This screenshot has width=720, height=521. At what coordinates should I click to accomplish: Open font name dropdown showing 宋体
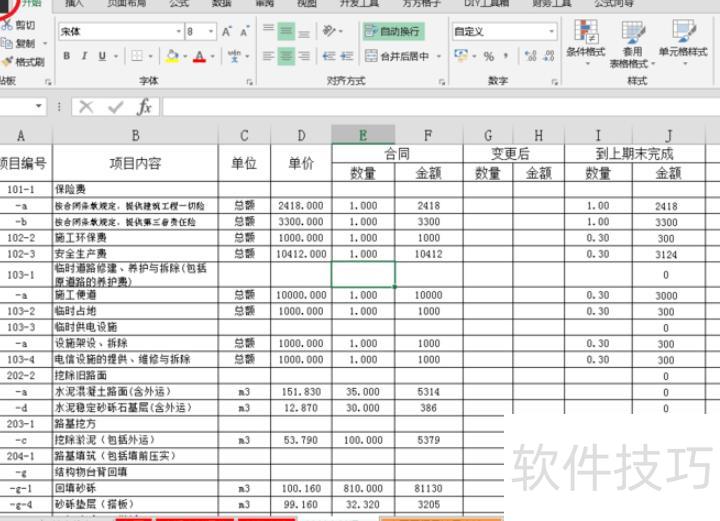(x=179, y=32)
